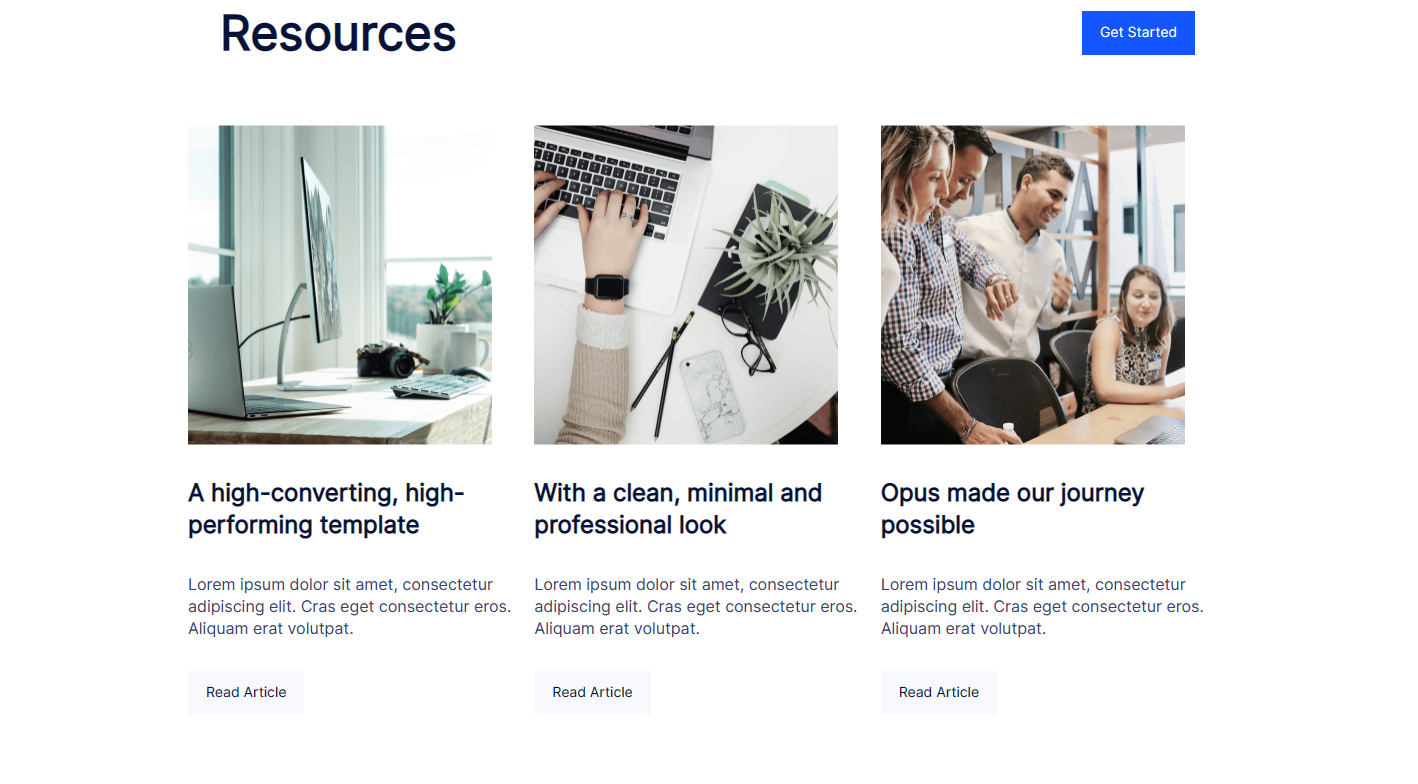Click the seated woman in team photo

(x=1137, y=340)
